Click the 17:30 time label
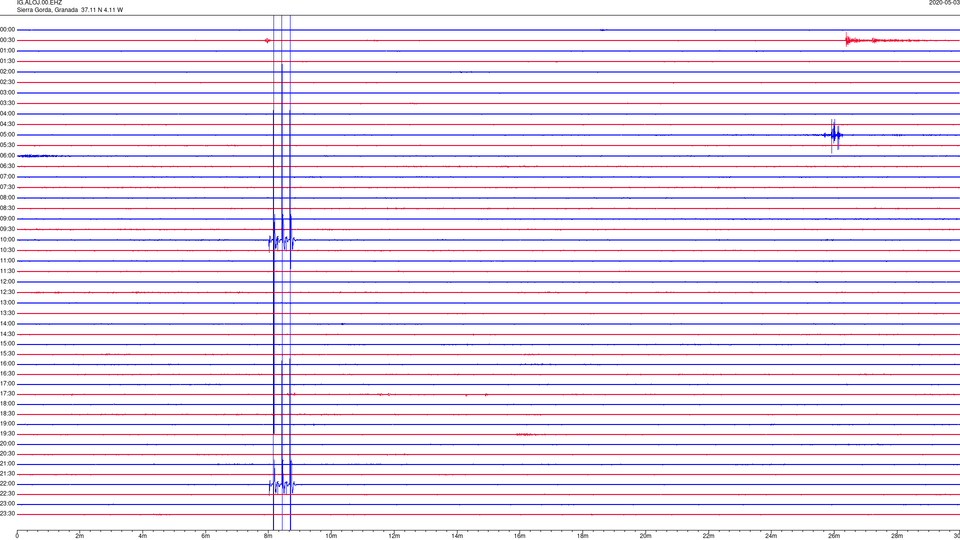This screenshot has width=960, height=540. pyautogui.click(x=7, y=394)
